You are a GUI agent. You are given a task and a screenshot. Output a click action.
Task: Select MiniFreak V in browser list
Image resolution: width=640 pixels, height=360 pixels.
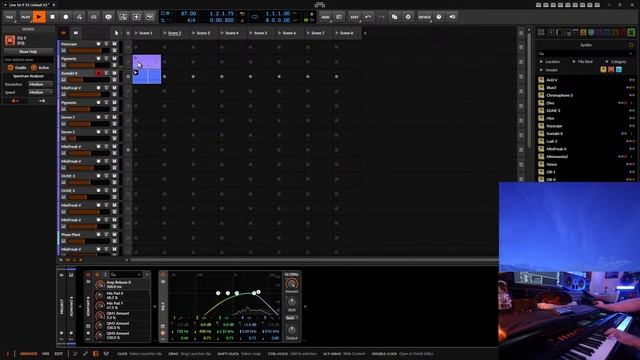586,149
